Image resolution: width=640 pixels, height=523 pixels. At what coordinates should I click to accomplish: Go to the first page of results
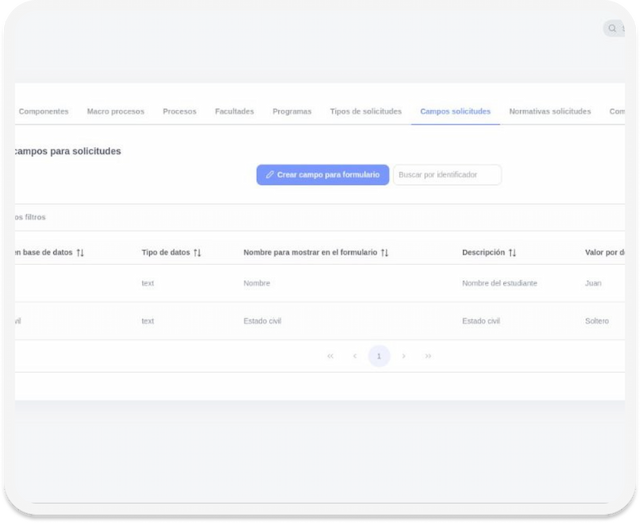[x=330, y=356]
